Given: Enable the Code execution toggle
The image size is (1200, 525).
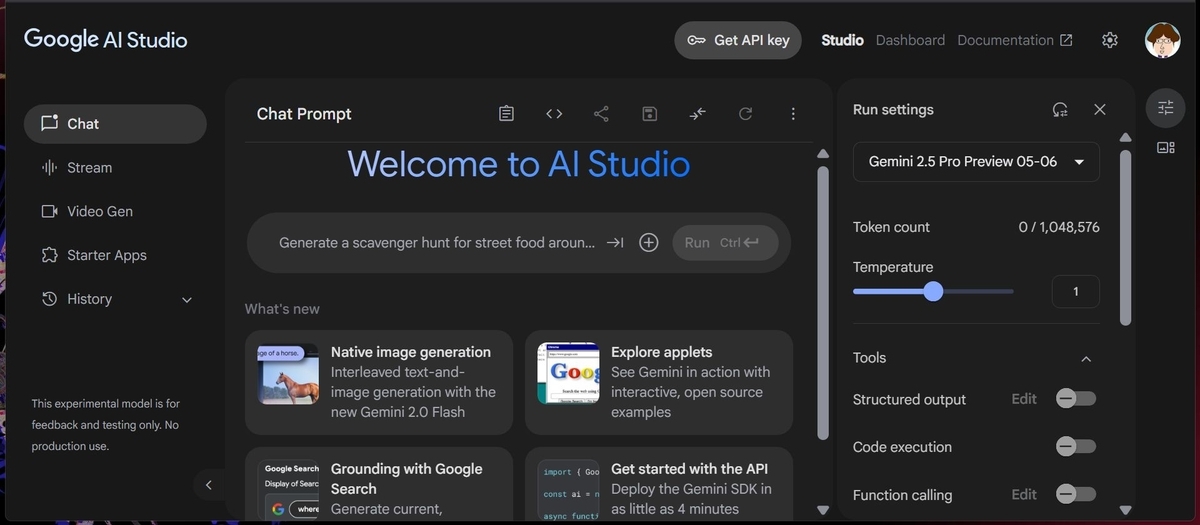Looking at the screenshot, I should point(1076,446).
